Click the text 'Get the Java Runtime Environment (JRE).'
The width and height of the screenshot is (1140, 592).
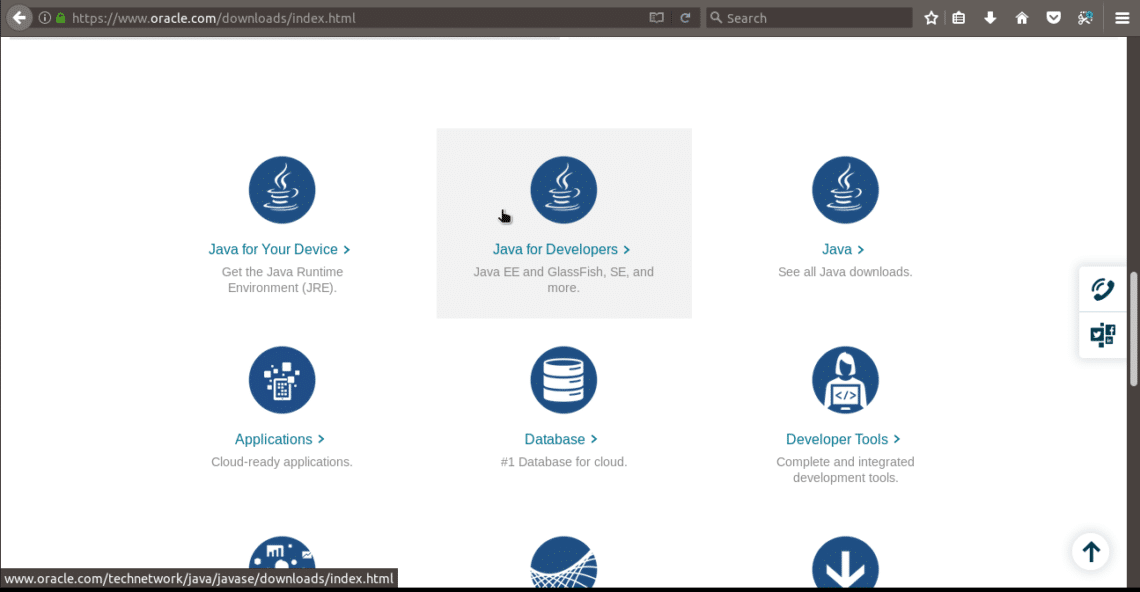(282, 280)
